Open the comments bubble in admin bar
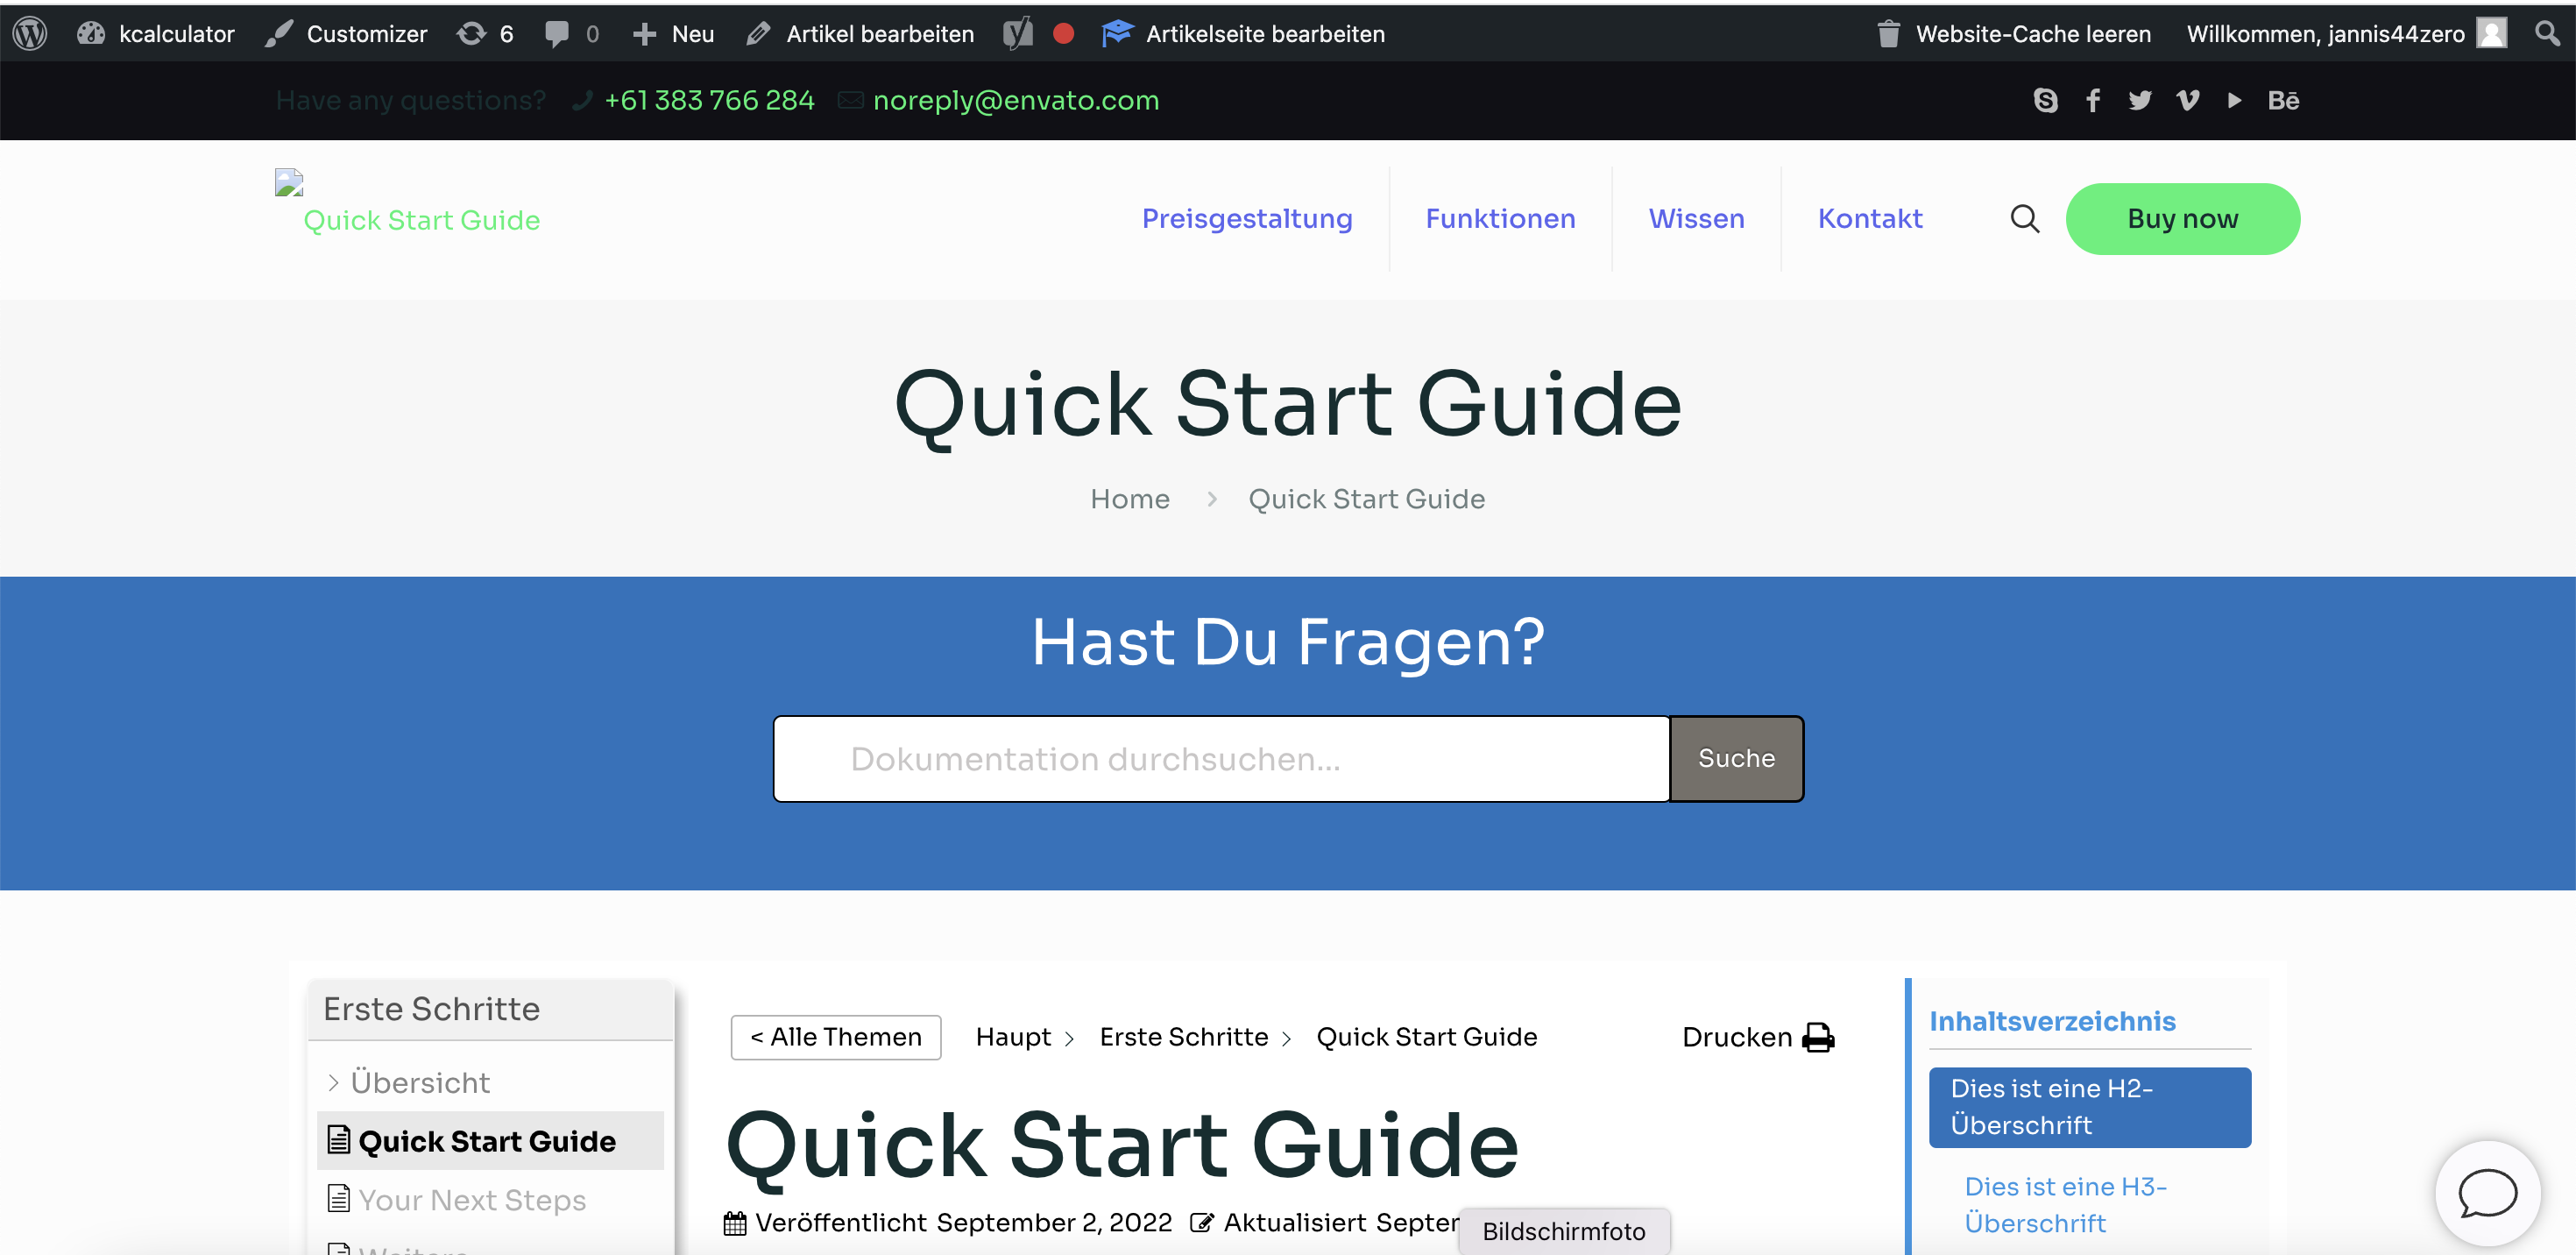The image size is (2576, 1255). (572, 34)
